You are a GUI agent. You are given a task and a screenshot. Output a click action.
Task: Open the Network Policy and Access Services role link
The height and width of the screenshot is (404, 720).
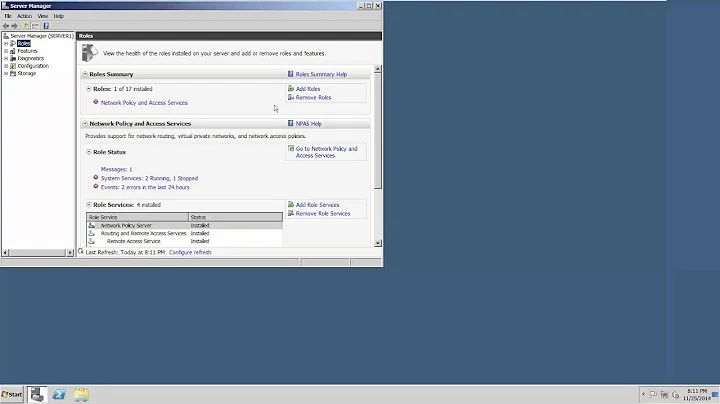pos(144,103)
